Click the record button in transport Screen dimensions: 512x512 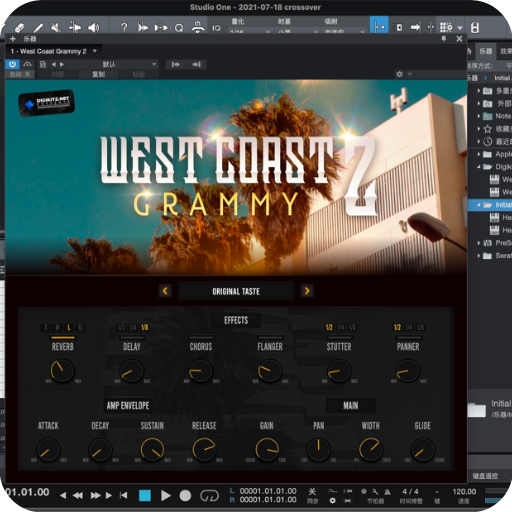[185, 496]
